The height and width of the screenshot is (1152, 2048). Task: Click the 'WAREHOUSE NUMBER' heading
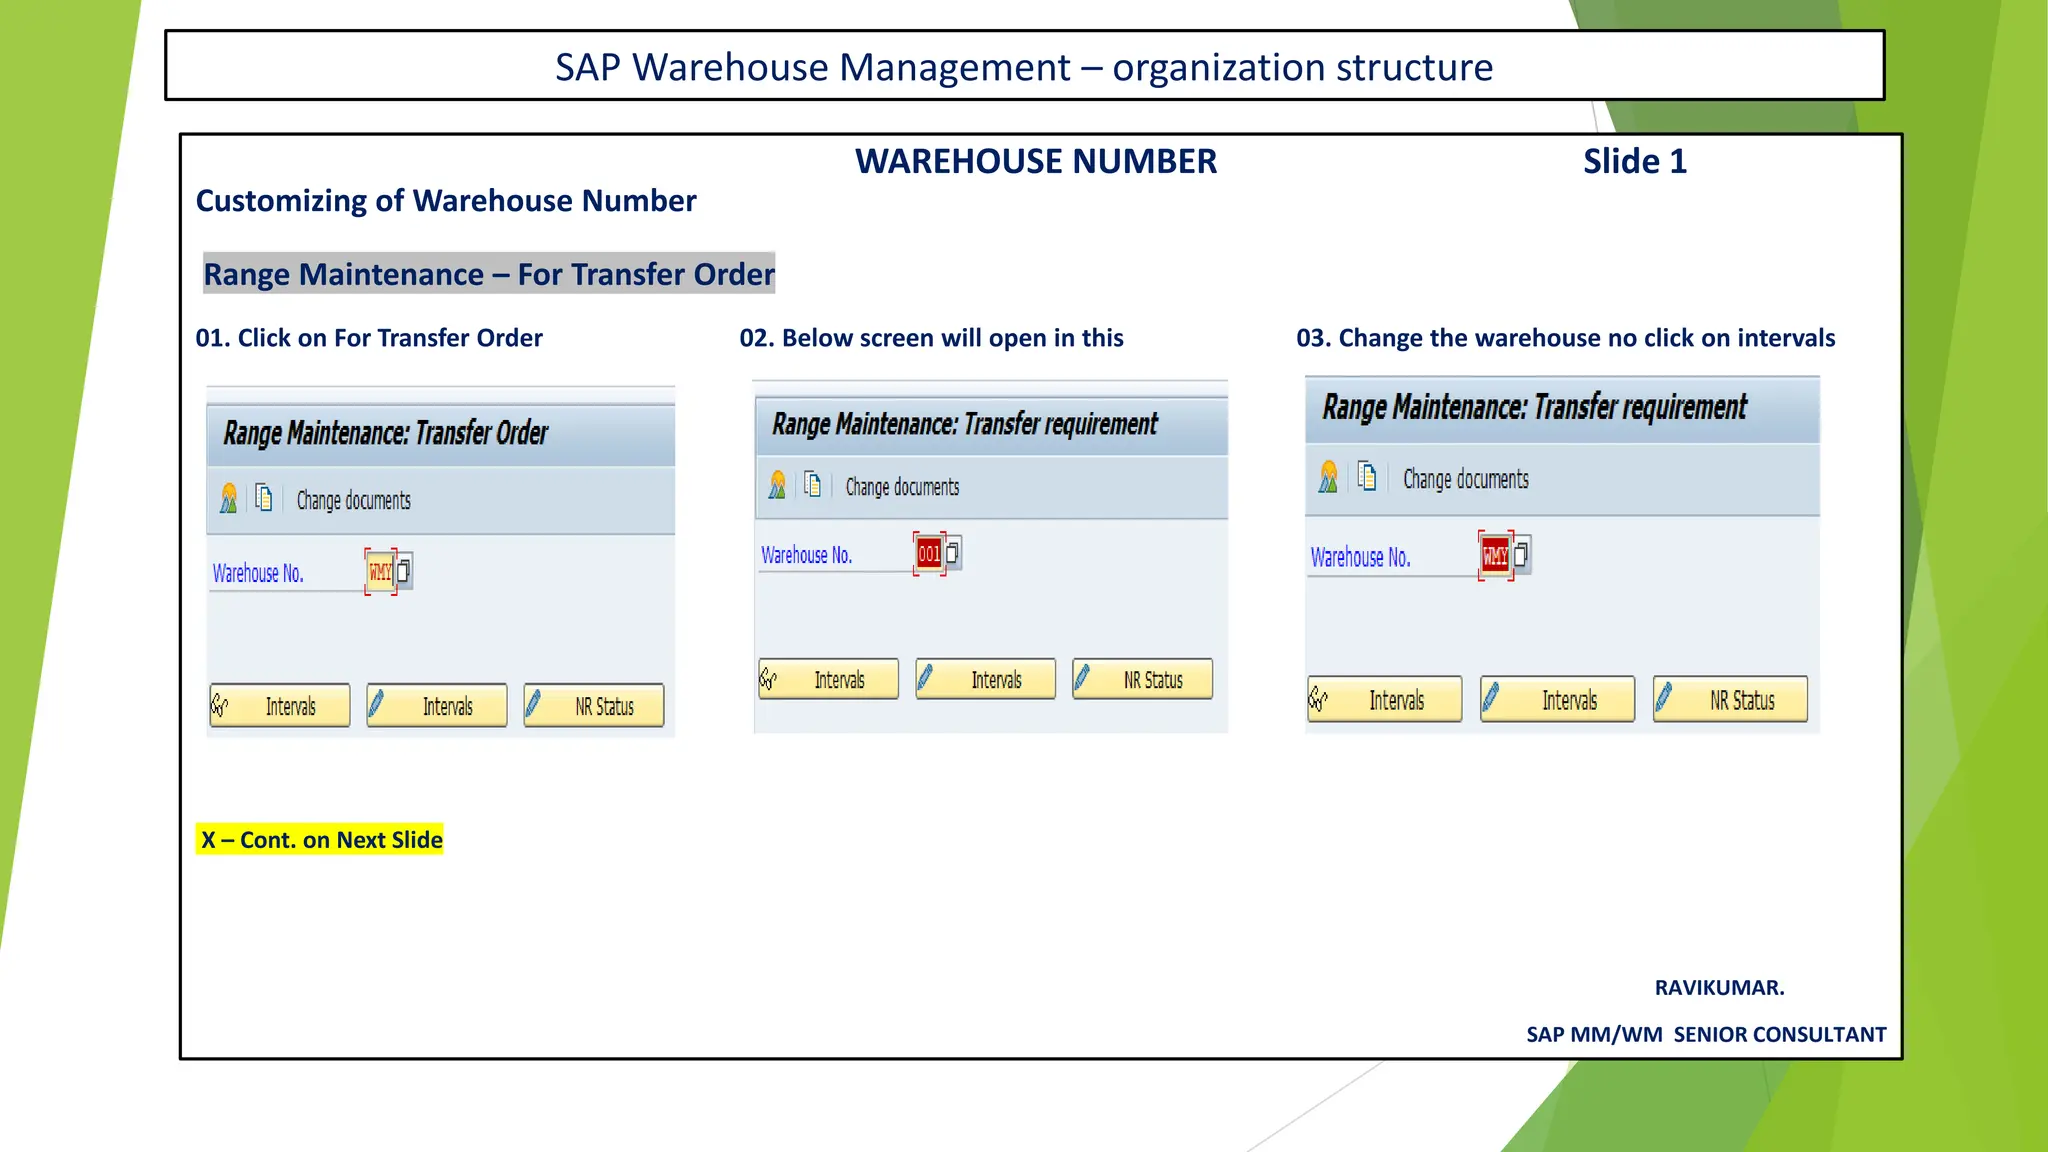click(1036, 161)
